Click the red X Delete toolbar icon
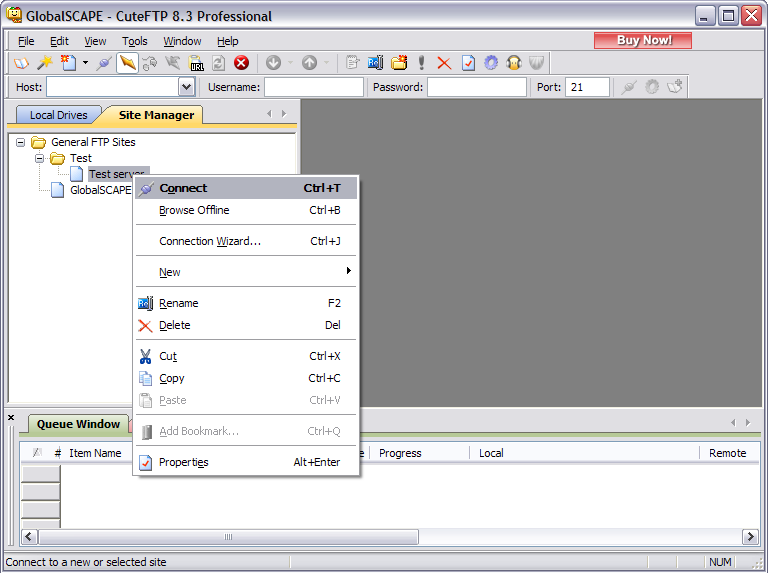Screen dimensions: 768x573 444,63
